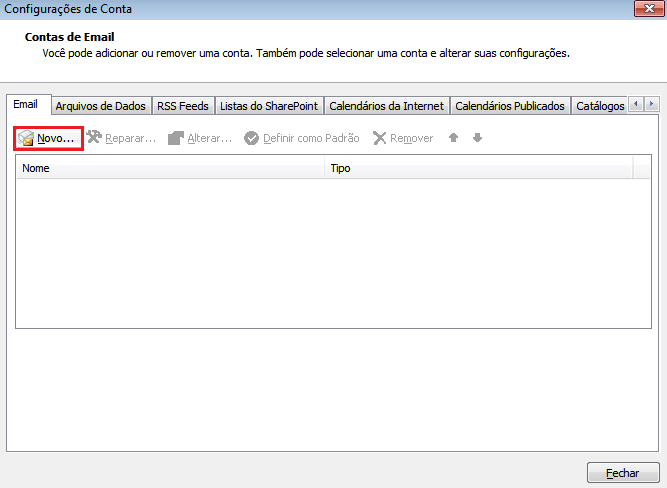Switch to Calendários da Internet tab

pyautogui.click(x=387, y=106)
